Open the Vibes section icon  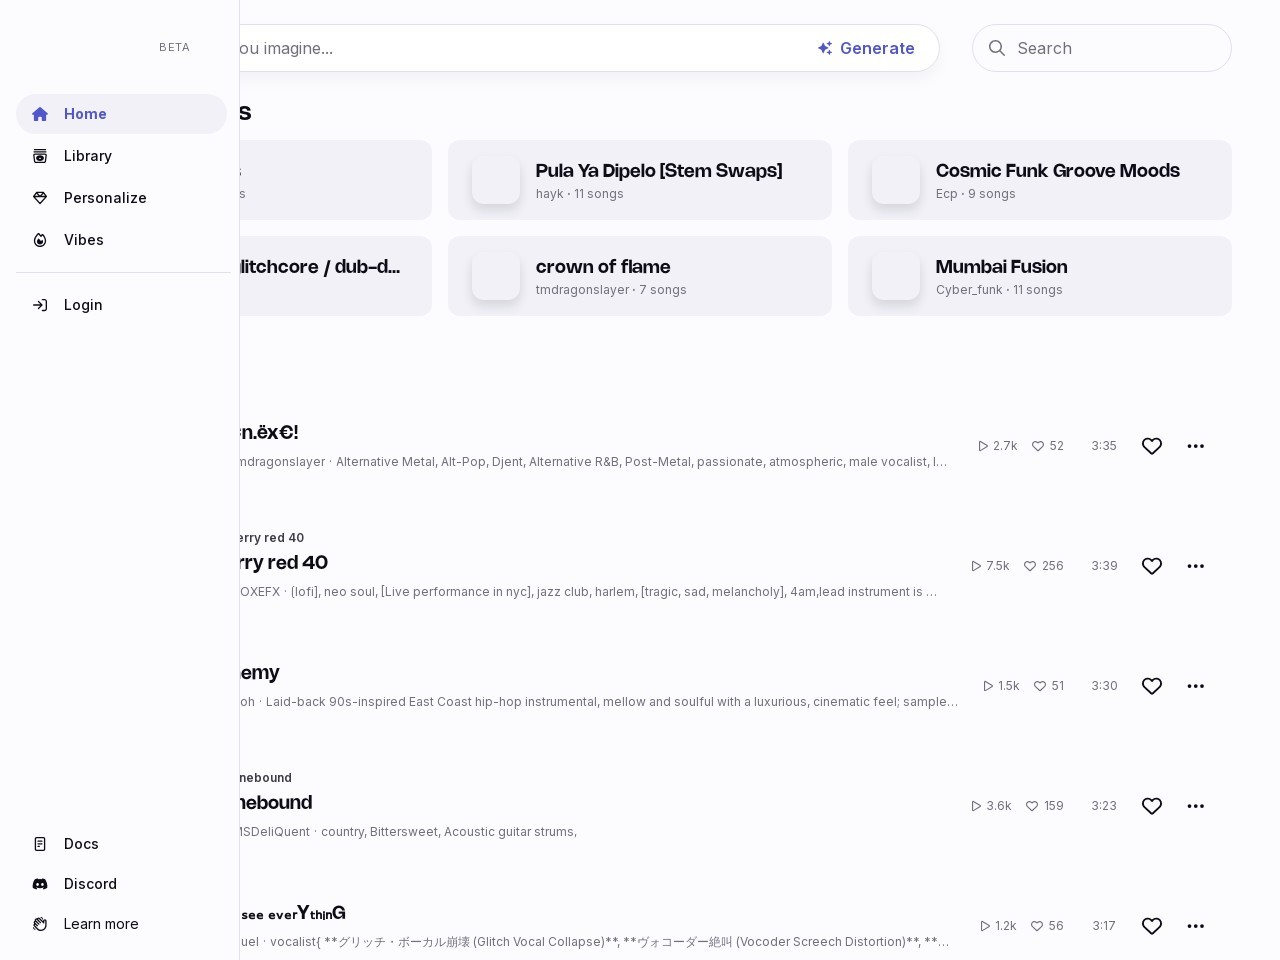click(40, 240)
